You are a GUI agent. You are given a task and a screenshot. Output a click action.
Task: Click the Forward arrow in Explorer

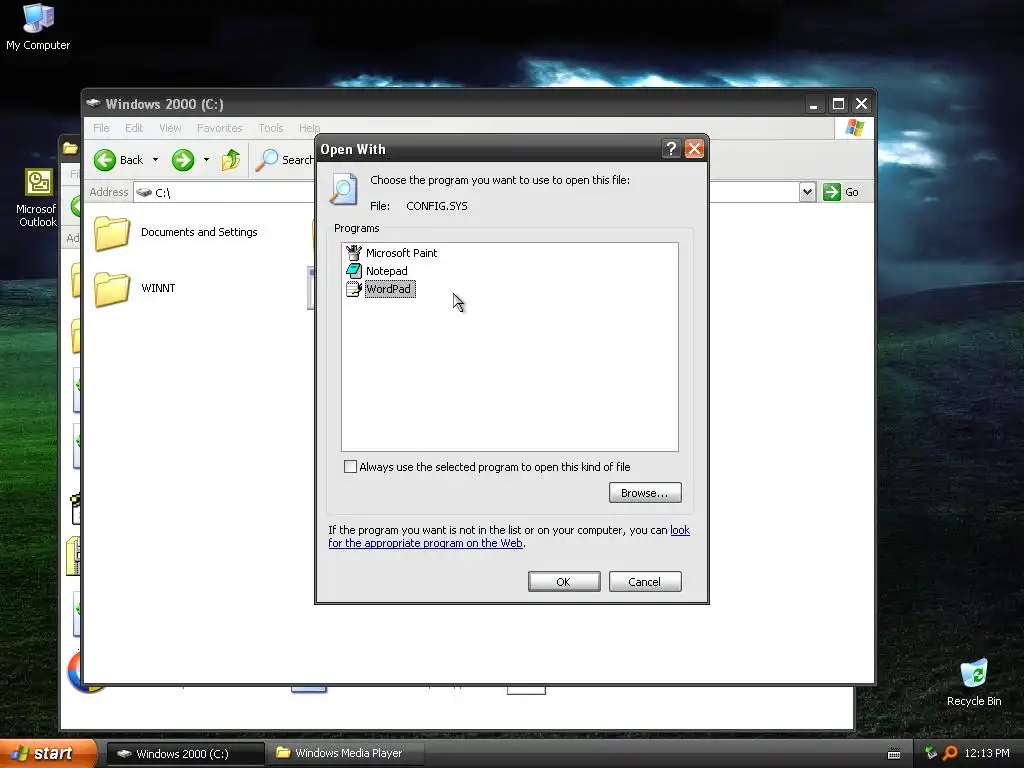coord(183,160)
